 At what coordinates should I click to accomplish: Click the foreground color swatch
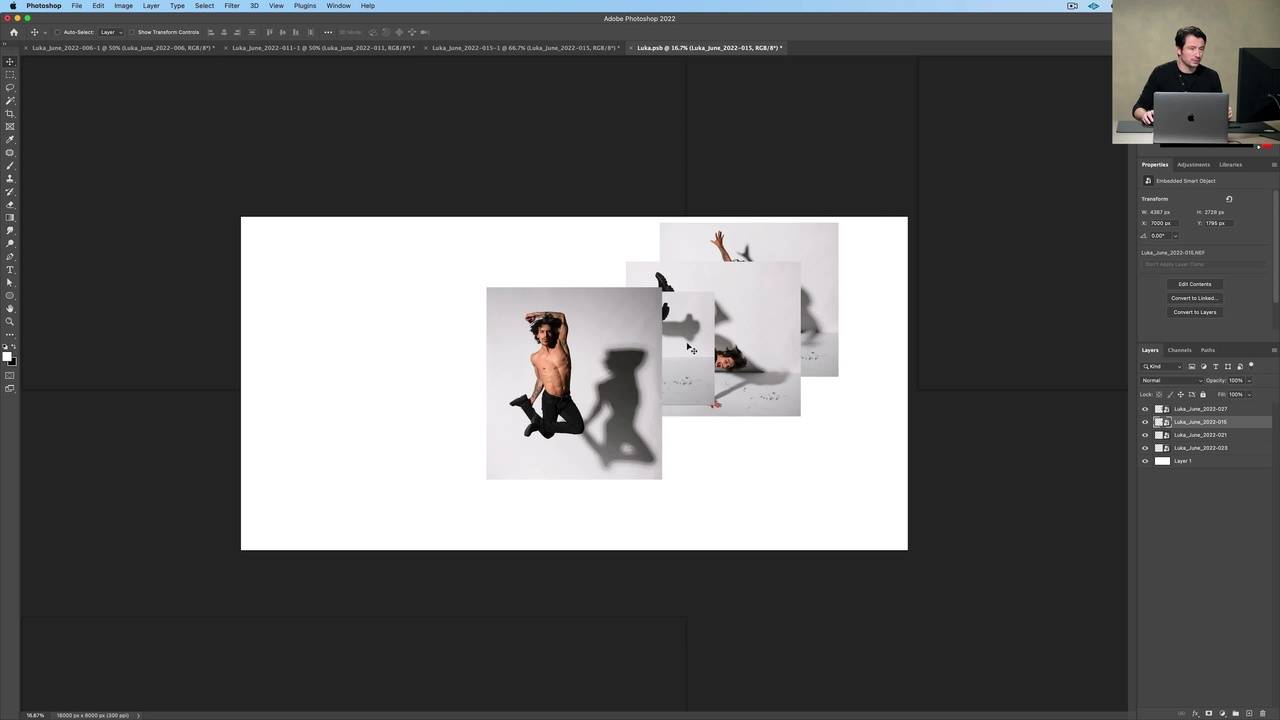[x=7, y=357]
